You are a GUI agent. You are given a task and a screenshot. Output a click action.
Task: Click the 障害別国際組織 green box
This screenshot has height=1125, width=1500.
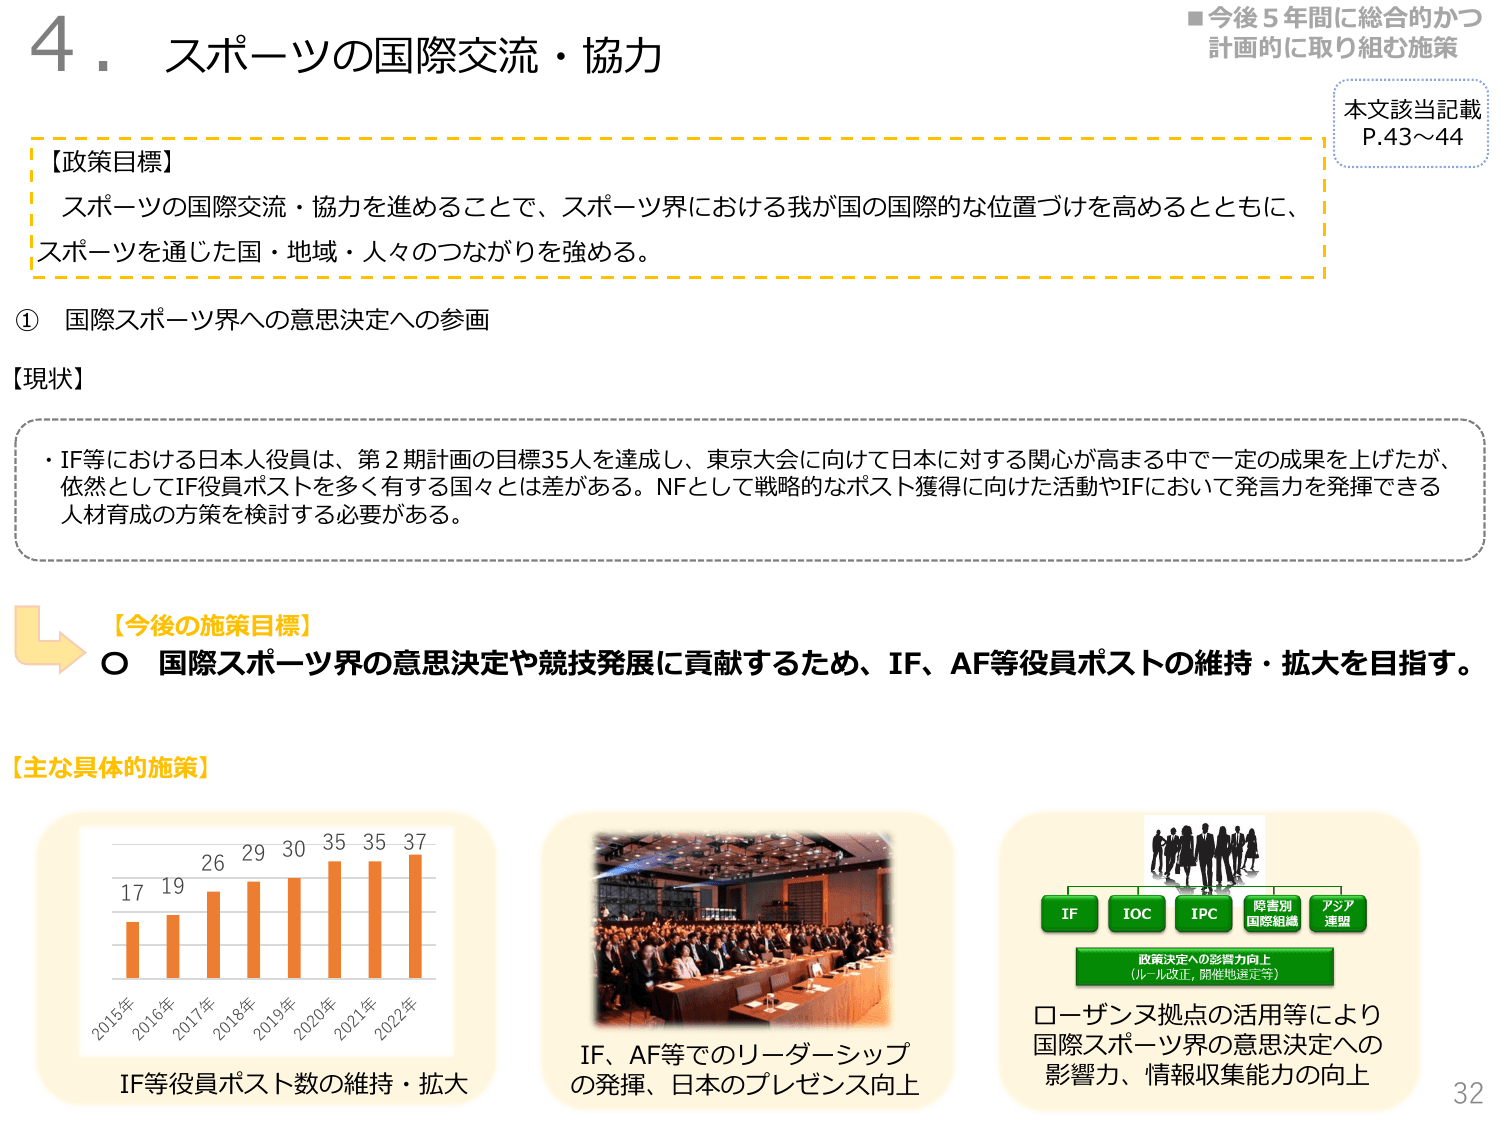[x=1271, y=913]
